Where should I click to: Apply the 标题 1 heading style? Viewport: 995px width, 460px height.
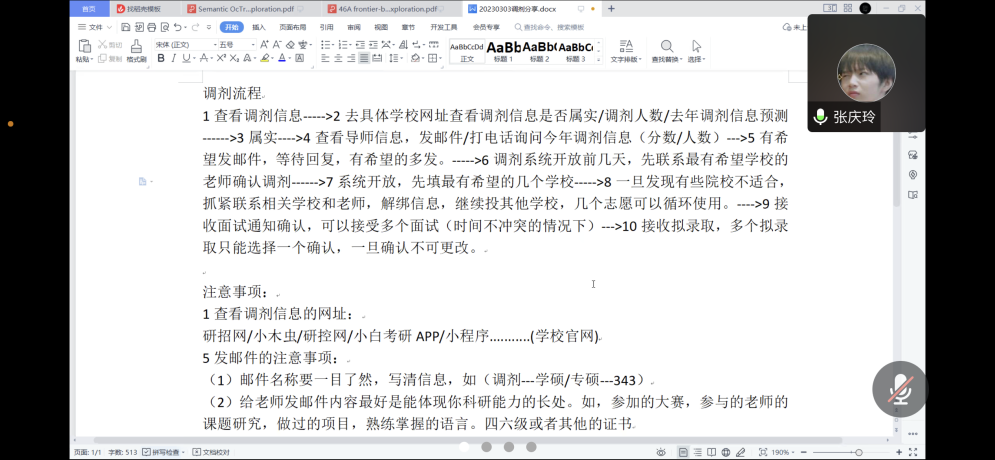click(504, 51)
